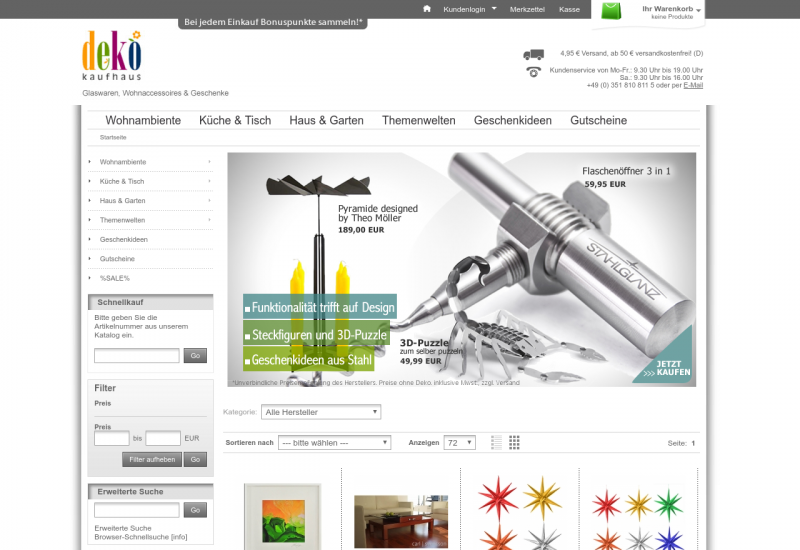Open Themenwelten in the main navigation
Viewport: 800px width, 550px height.
pos(418,120)
